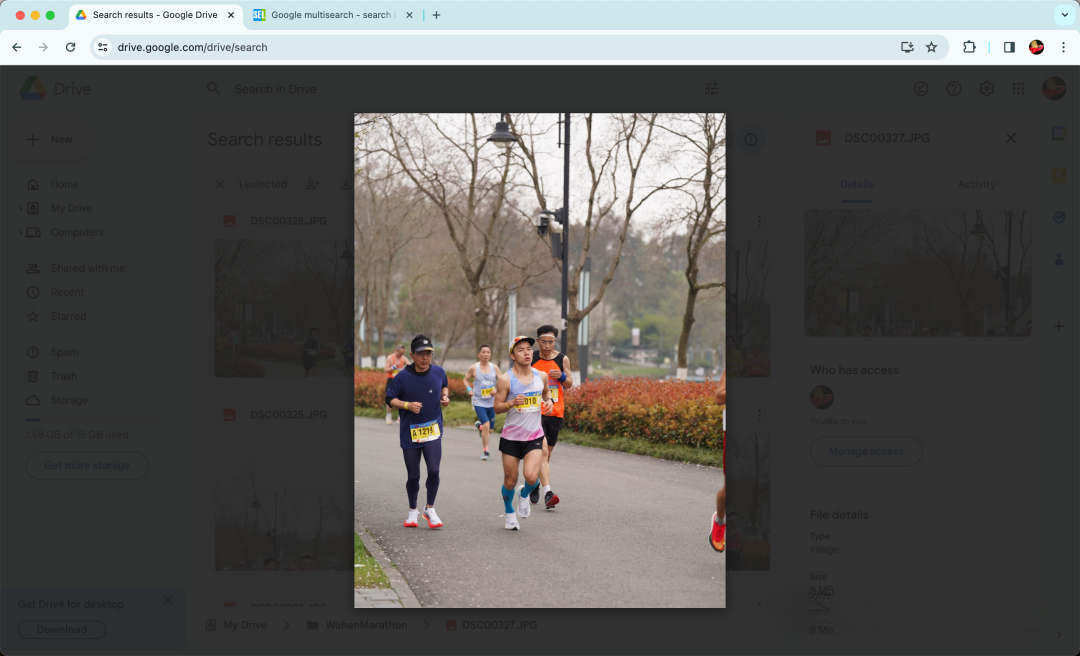
Task: Click the New button
Action: coord(50,139)
